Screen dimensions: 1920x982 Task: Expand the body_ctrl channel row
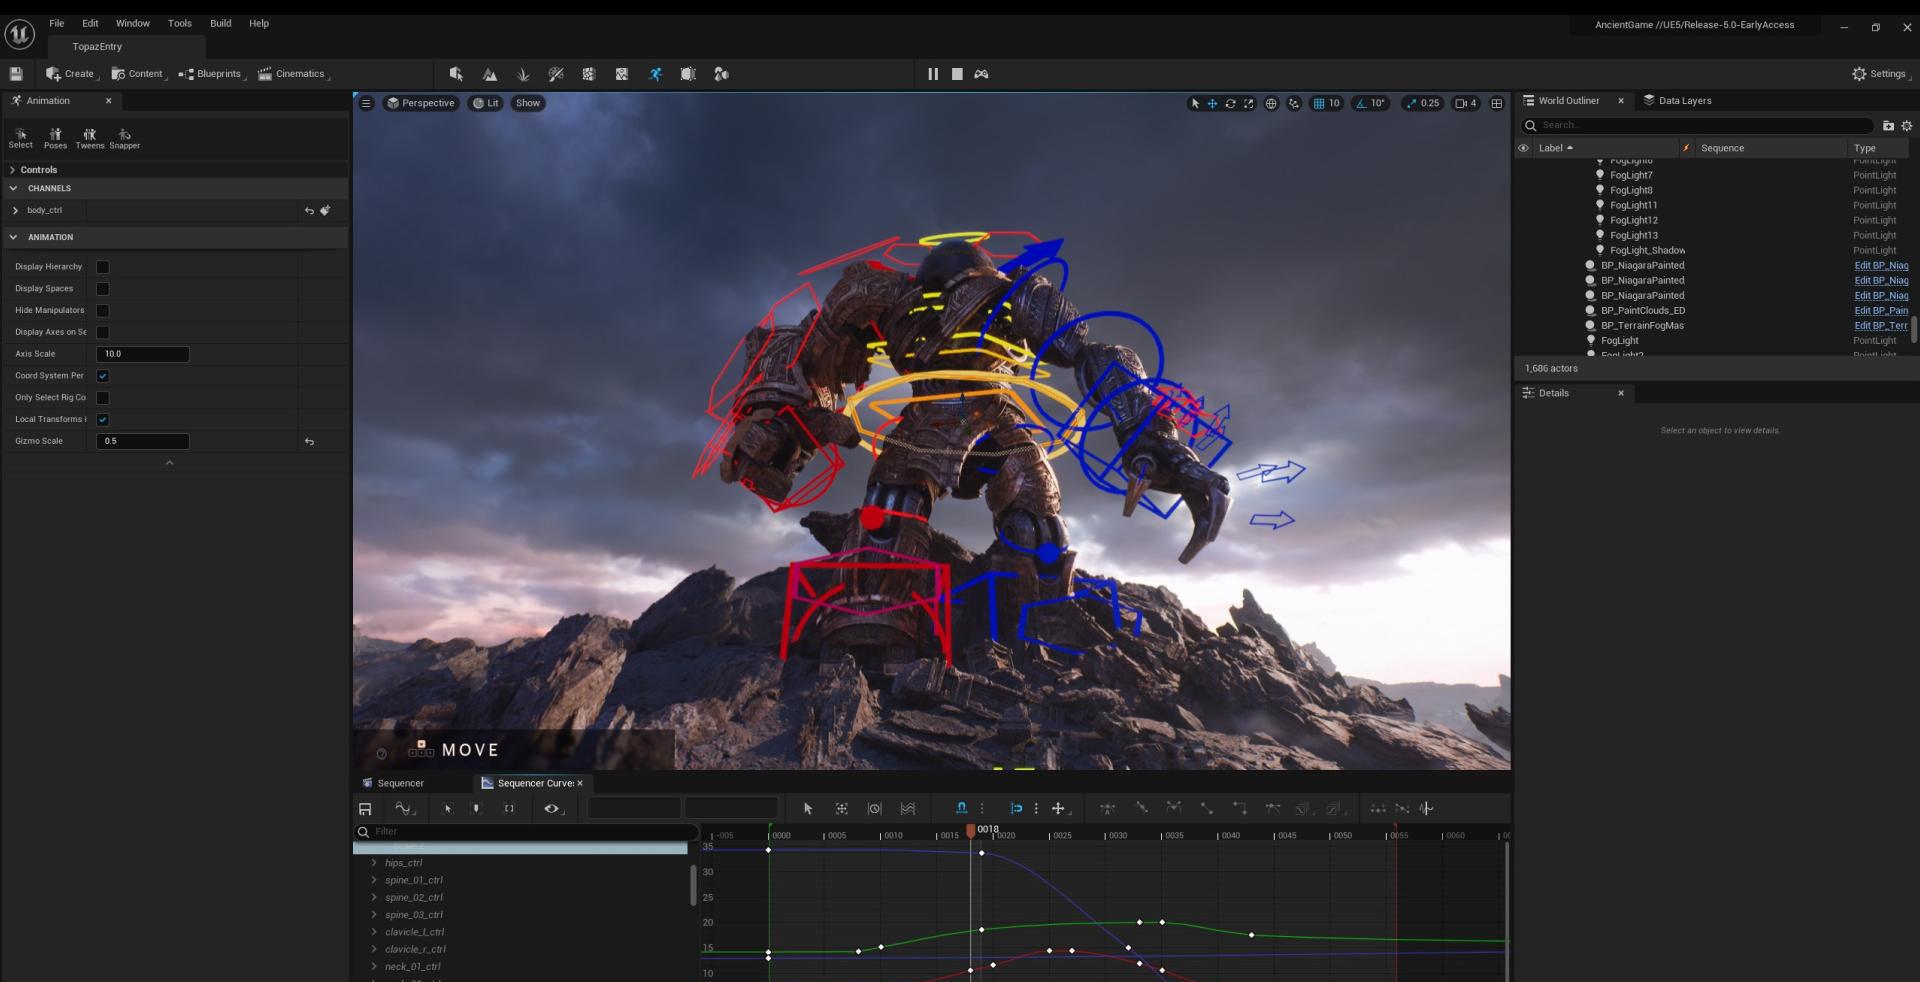tap(15, 210)
